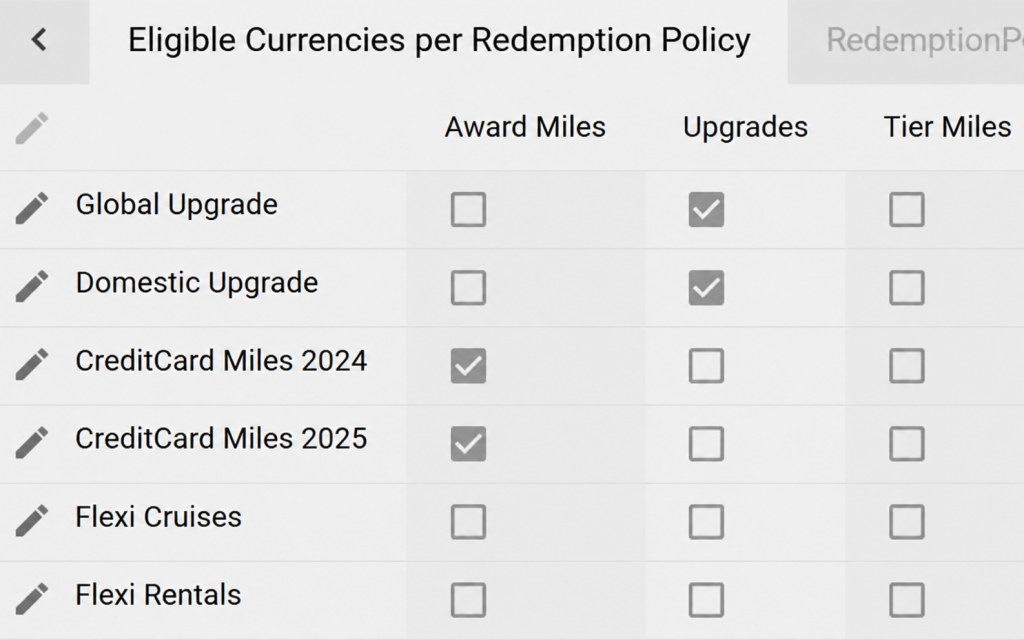Click the CreditCard Miles 2025 edit pencil
Viewport: 1024px width, 640px height.
32,443
